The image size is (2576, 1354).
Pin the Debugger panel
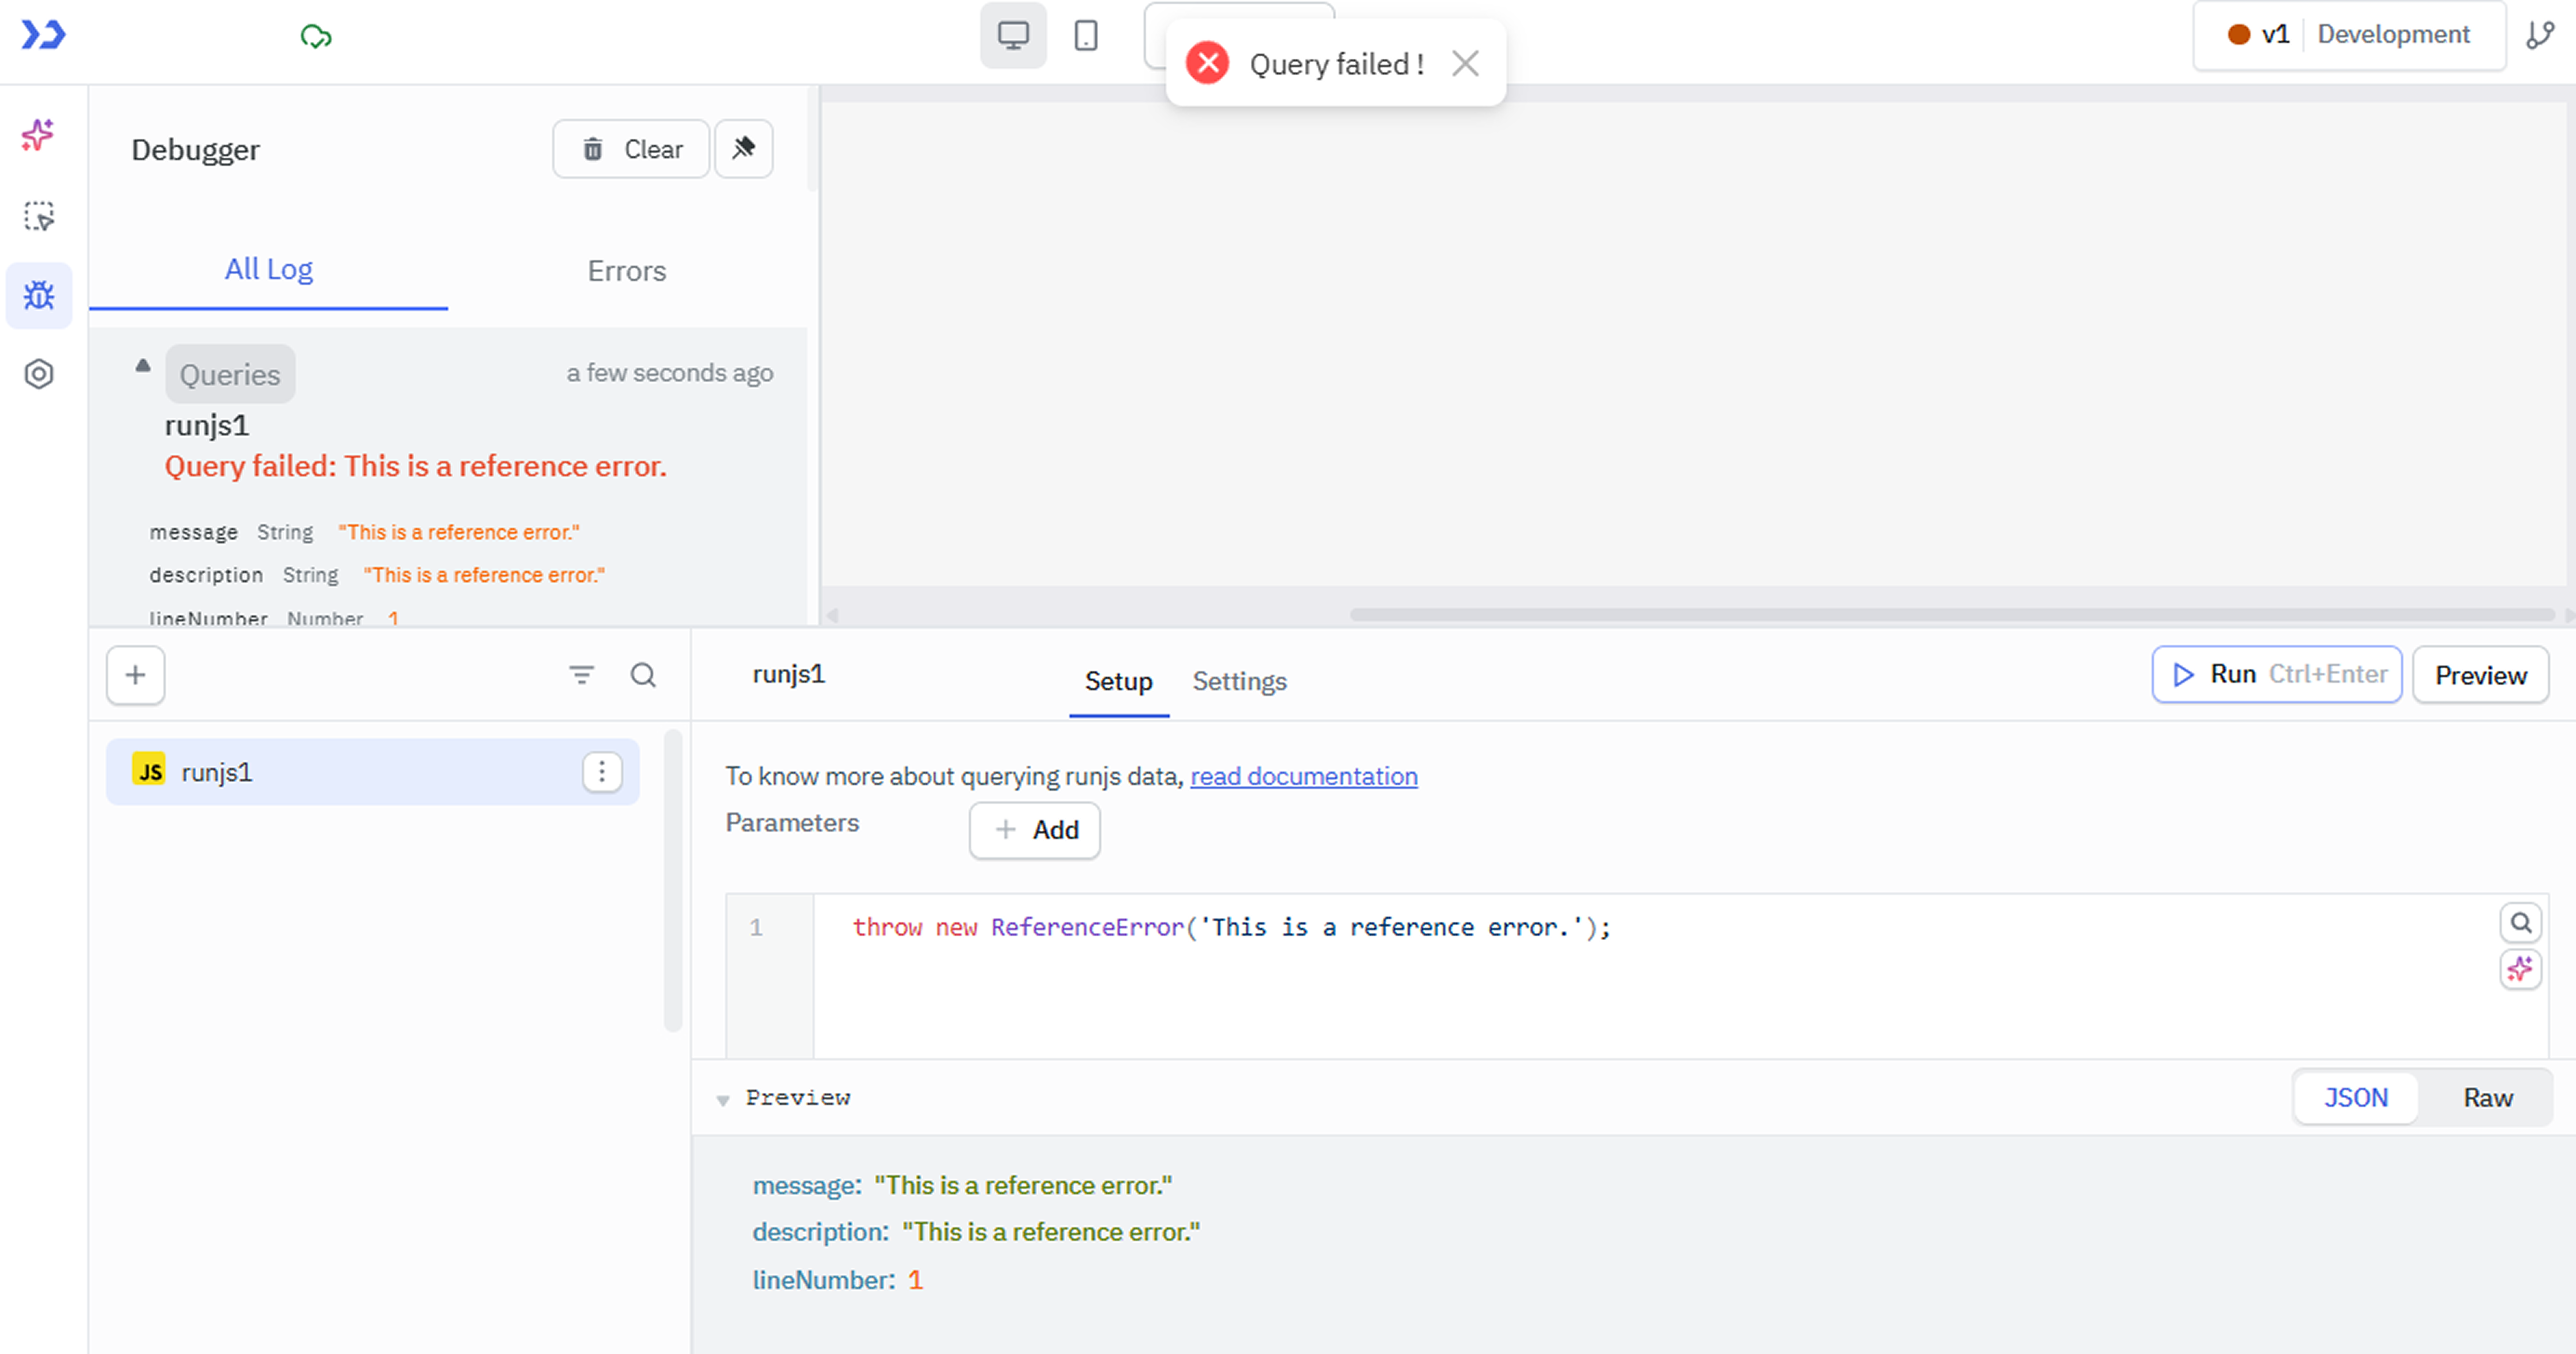[743, 148]
